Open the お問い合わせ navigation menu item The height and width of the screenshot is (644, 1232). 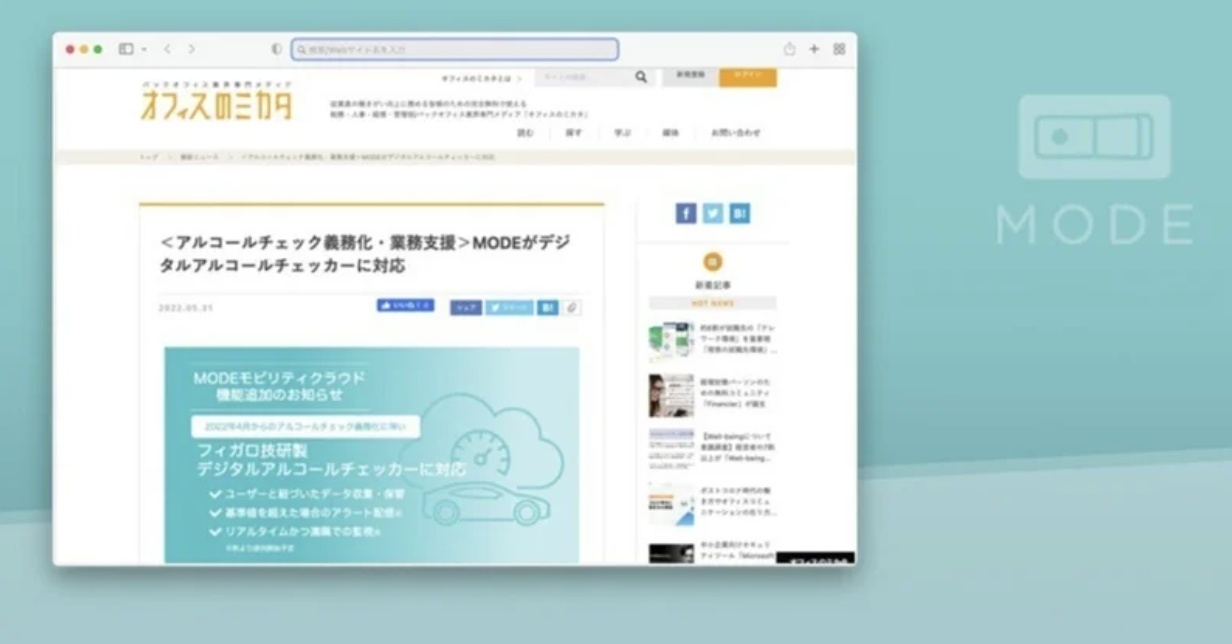(x=735, y=132)
